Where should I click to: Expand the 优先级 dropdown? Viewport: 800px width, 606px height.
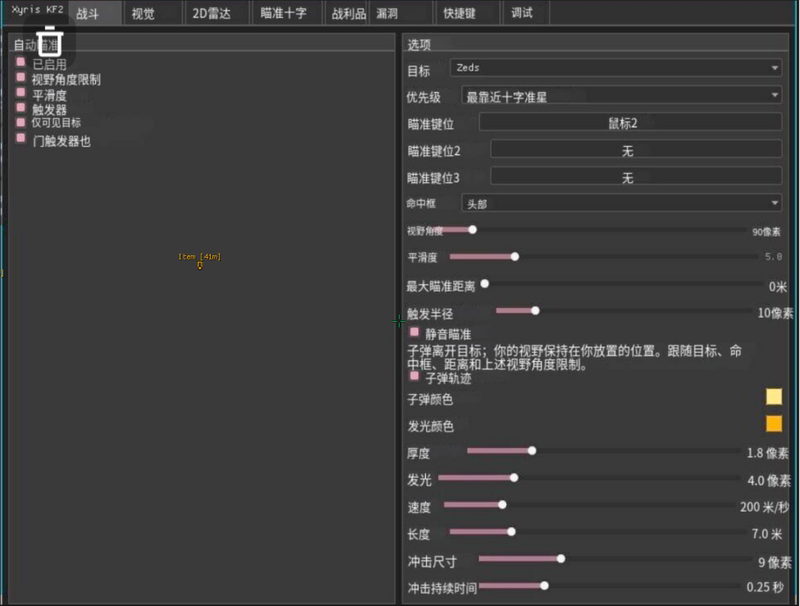coord(621,95)
